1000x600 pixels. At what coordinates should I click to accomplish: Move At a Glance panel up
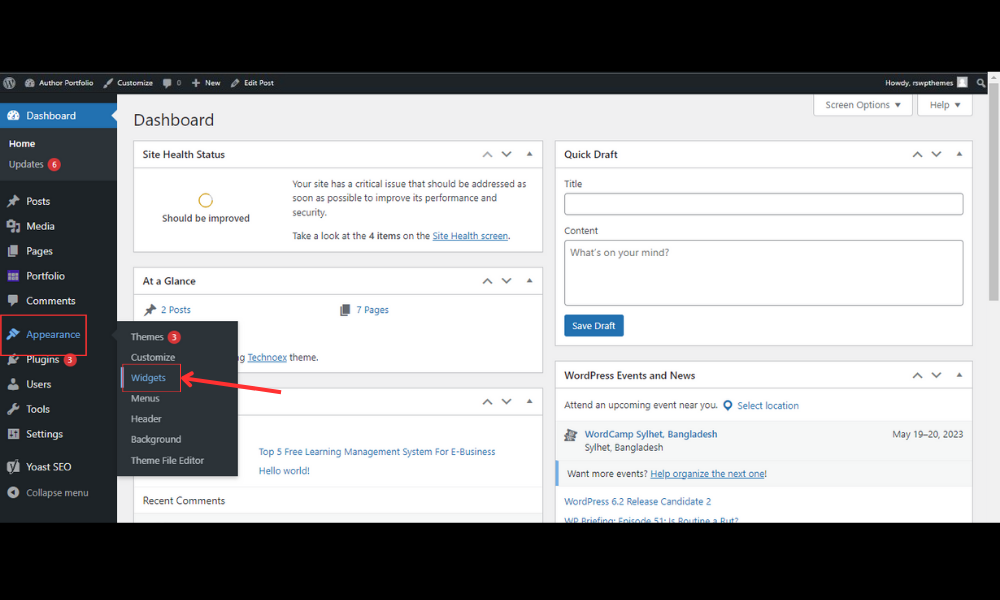tap(487, 281)
